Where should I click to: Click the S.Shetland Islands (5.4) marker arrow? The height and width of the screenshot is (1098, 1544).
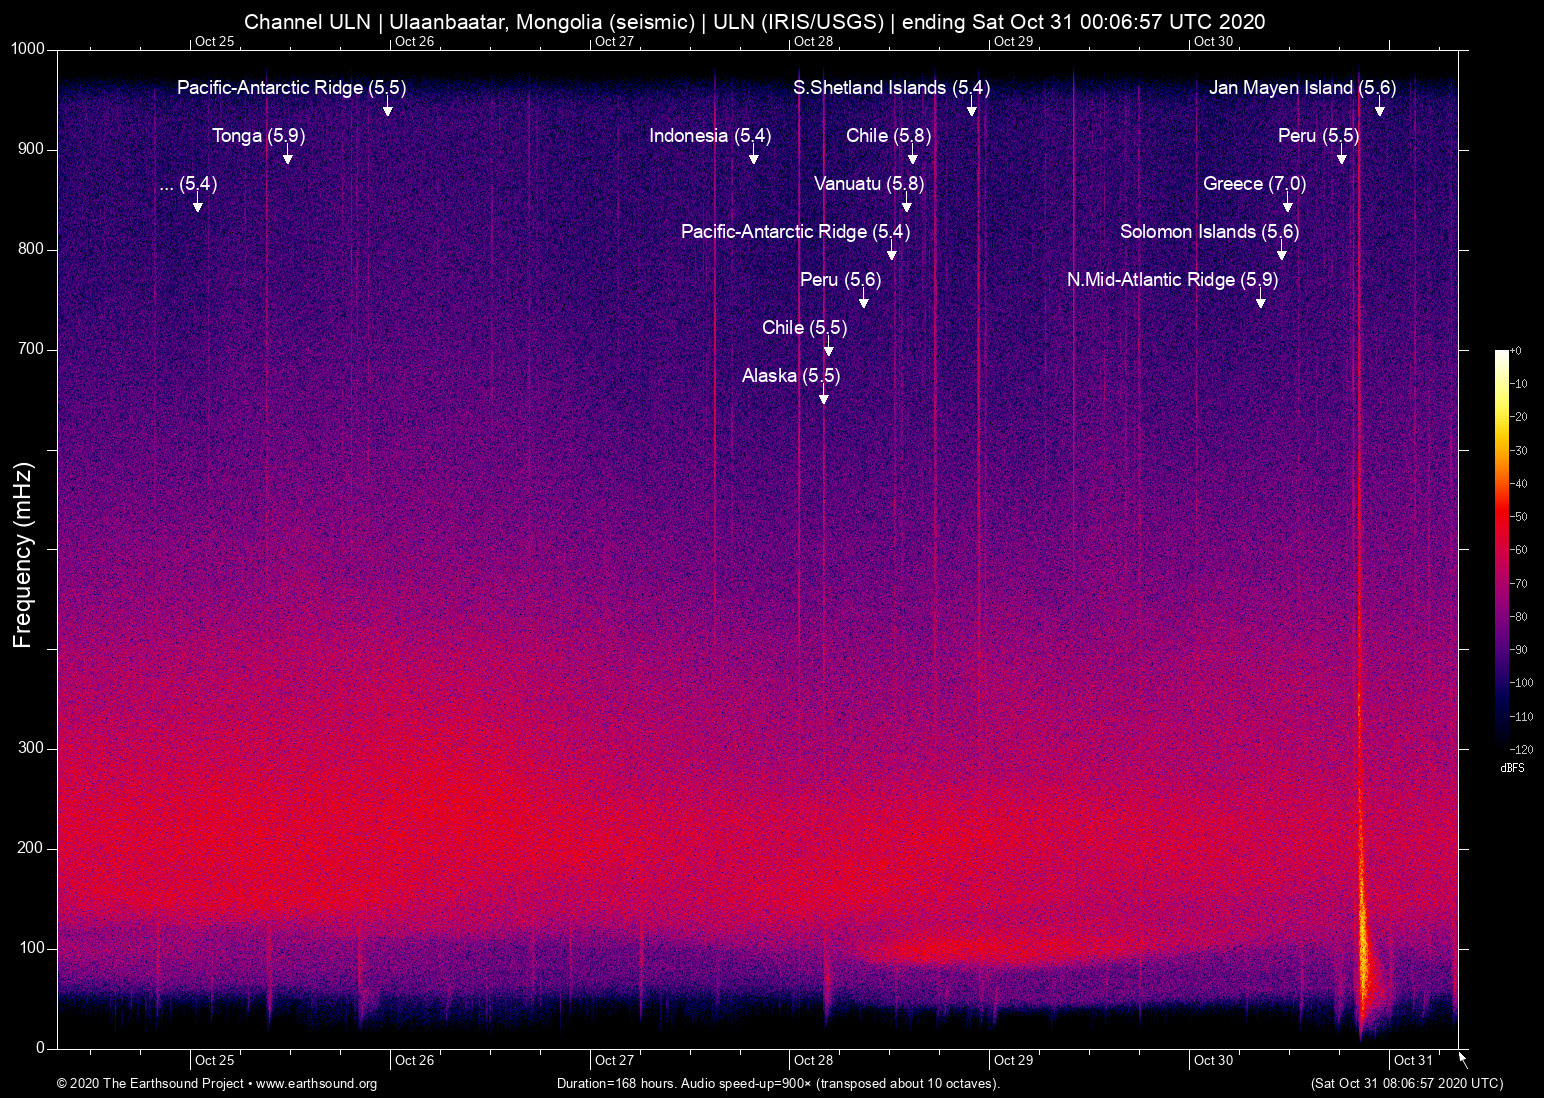(x=971, y=110)
